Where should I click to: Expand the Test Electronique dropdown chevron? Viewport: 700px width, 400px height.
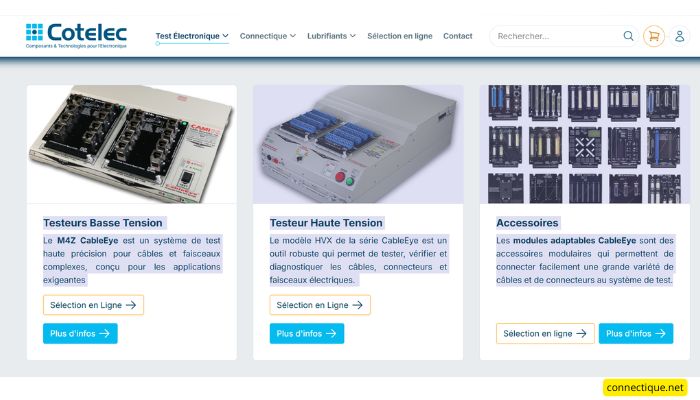[x=225, y=36]
